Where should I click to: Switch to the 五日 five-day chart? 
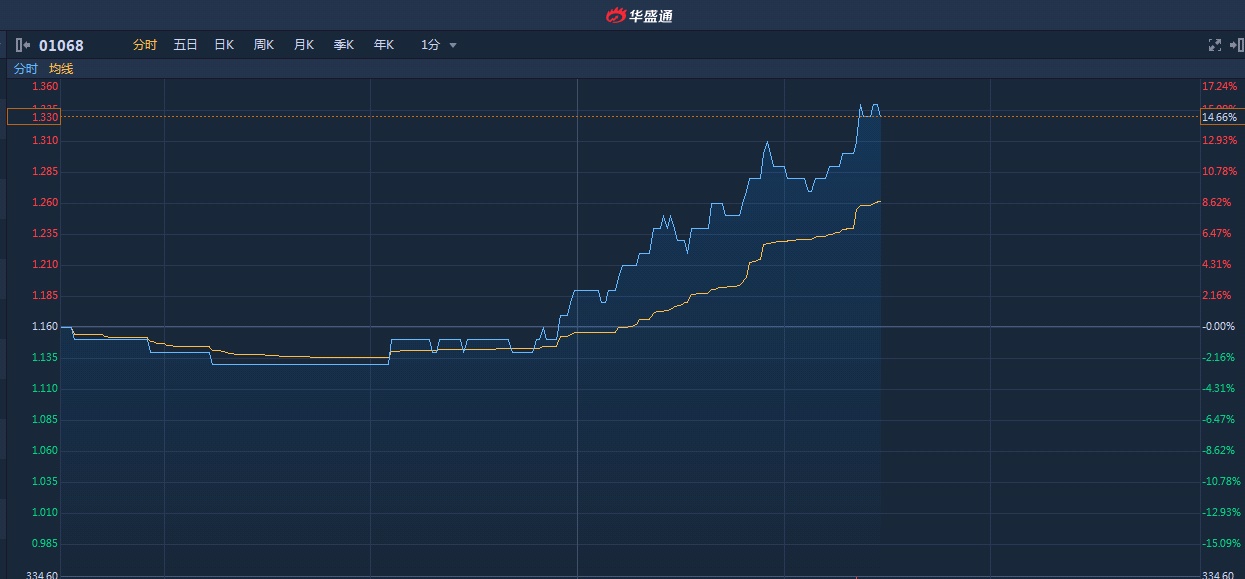(185, 45)
